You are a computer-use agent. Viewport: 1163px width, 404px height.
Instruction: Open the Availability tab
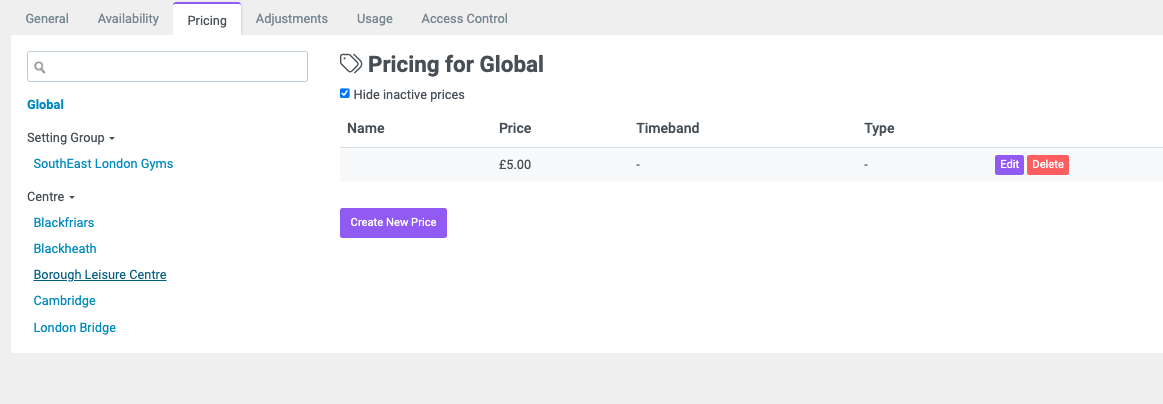coord(128,19)
